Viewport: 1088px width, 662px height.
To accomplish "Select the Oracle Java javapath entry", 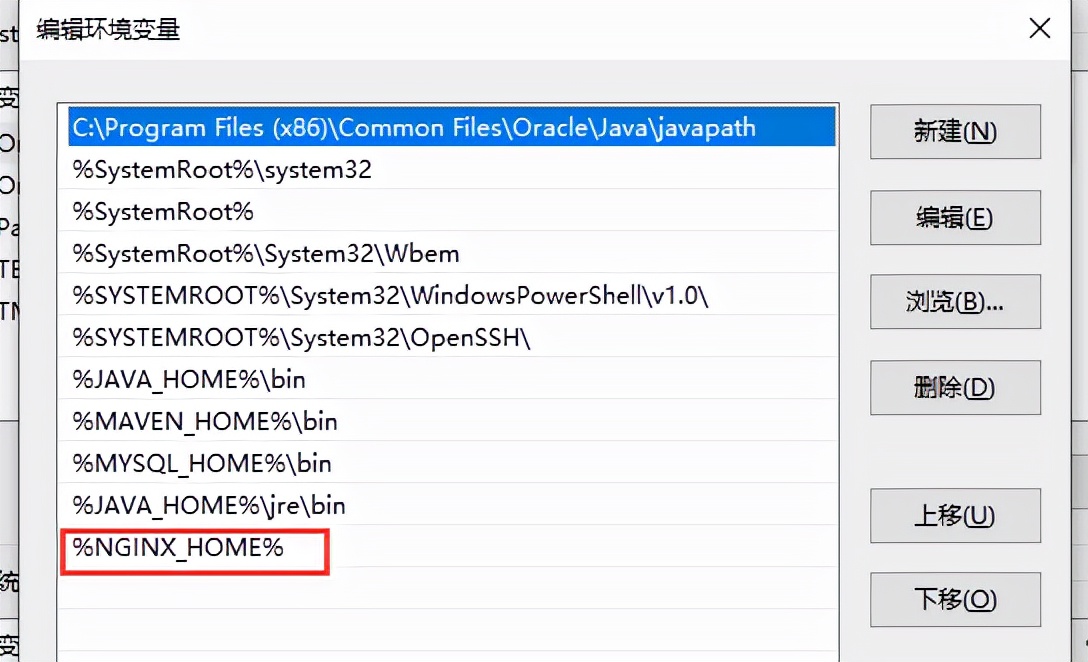I will coord(410,127).
